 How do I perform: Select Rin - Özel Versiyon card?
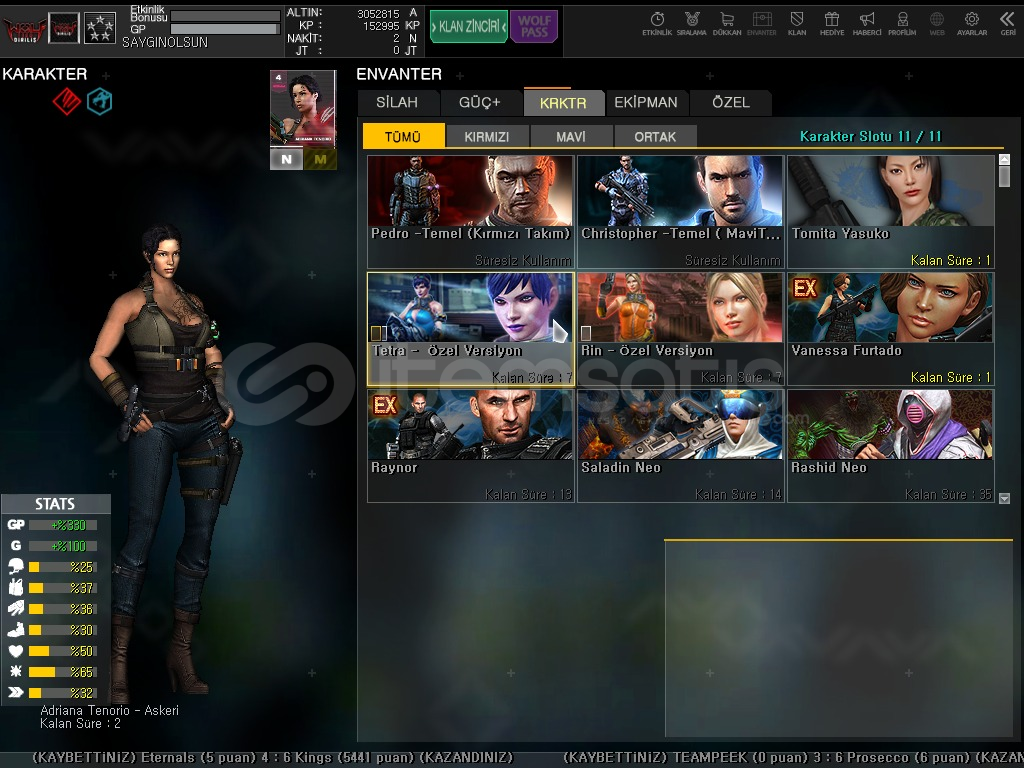680,328
